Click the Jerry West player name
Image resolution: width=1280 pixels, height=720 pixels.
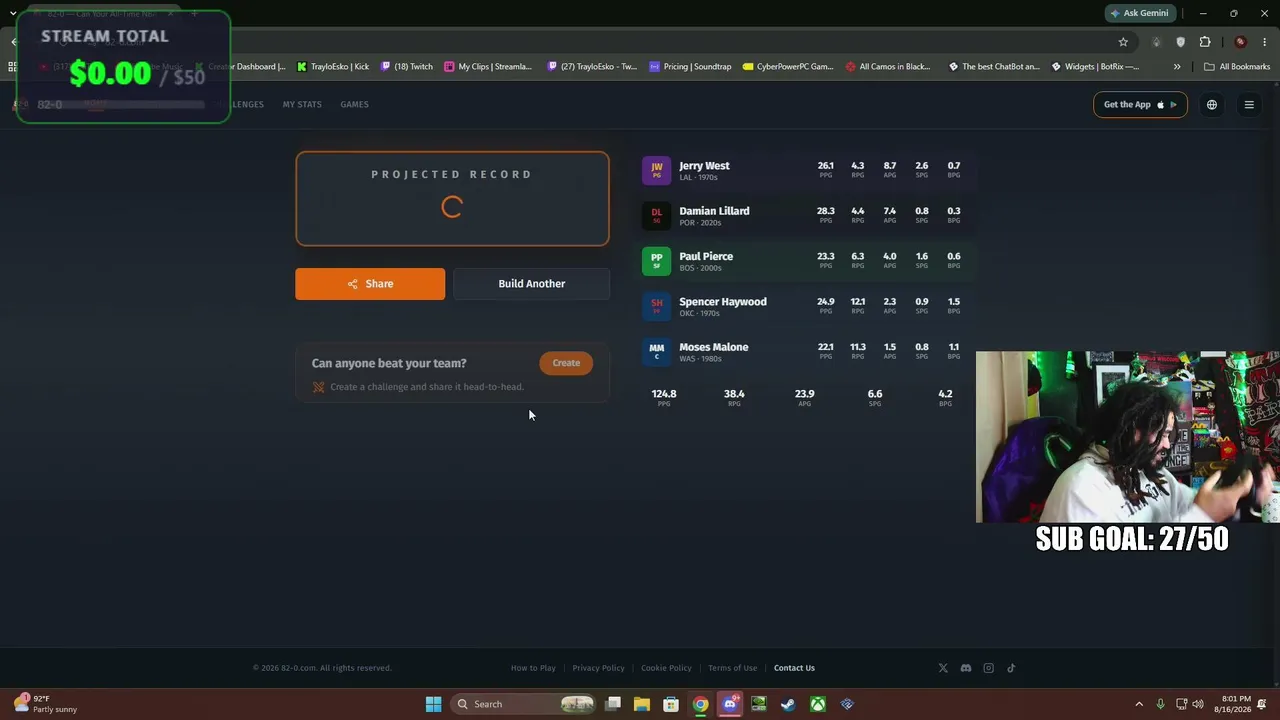pyautogui.click(x=704, y=166)
